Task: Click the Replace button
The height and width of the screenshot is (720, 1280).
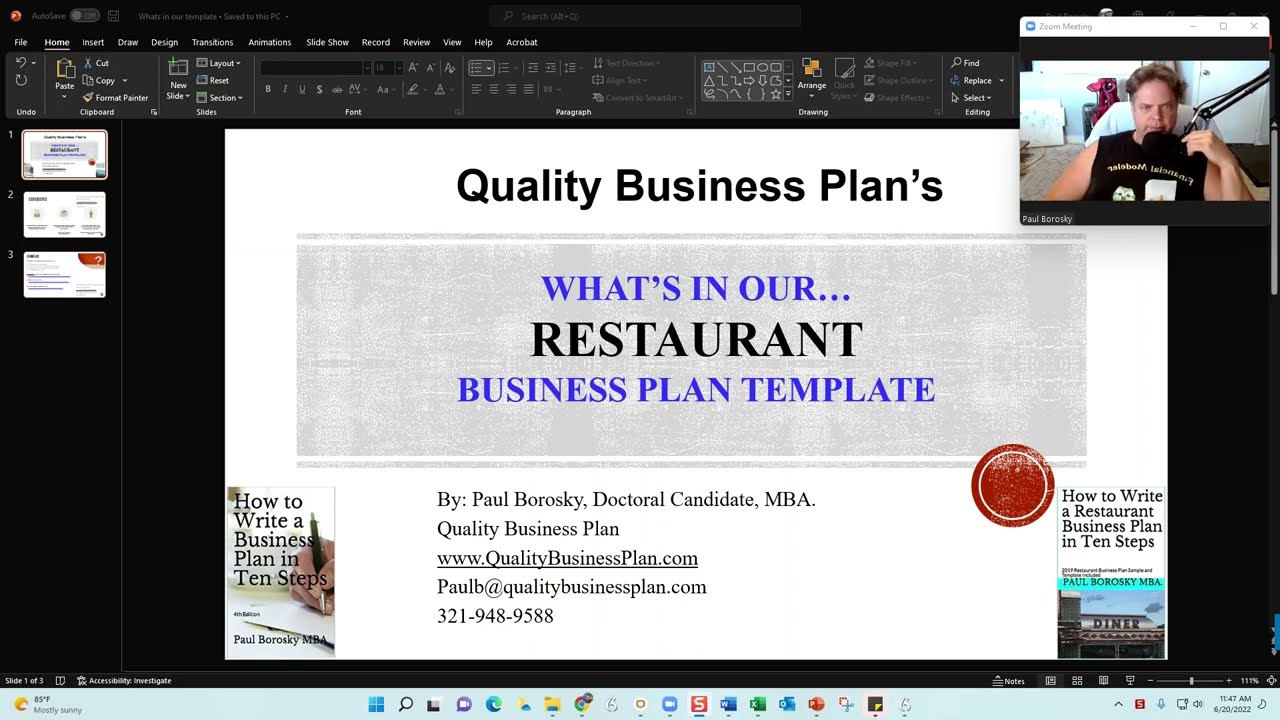Action: (x=970, y=81)
